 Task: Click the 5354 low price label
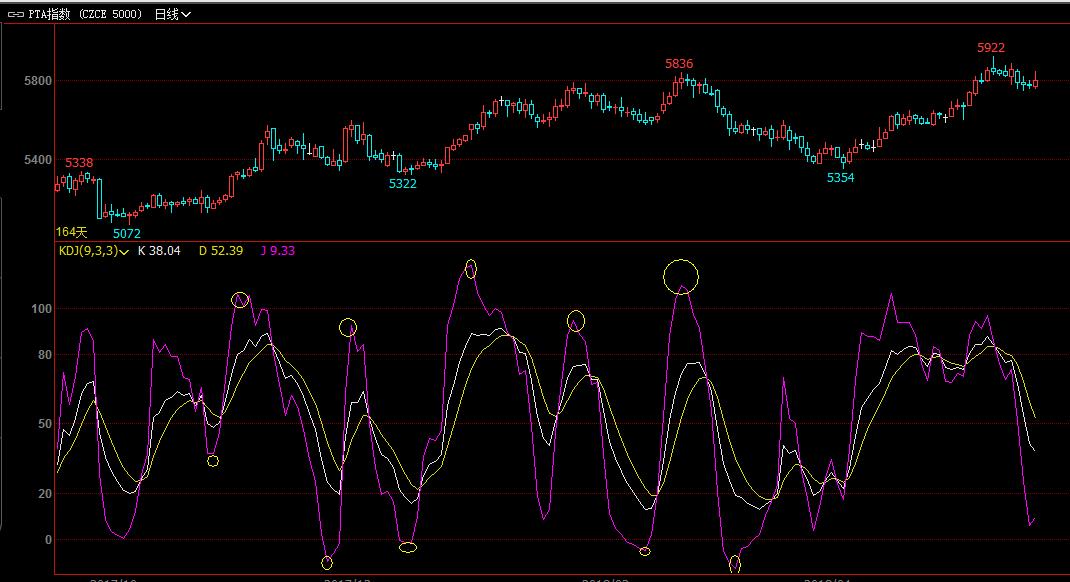[x=840, y=177]
